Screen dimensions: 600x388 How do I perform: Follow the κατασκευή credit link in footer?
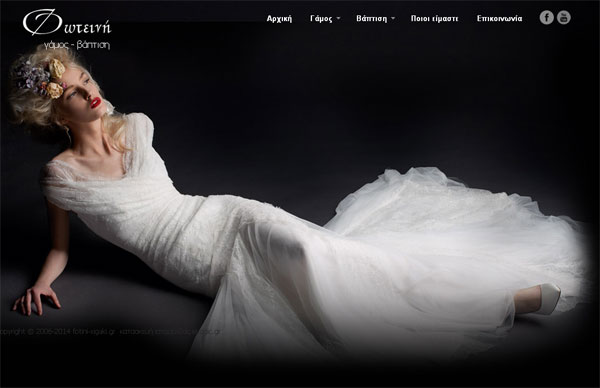(x=171, y=331)
